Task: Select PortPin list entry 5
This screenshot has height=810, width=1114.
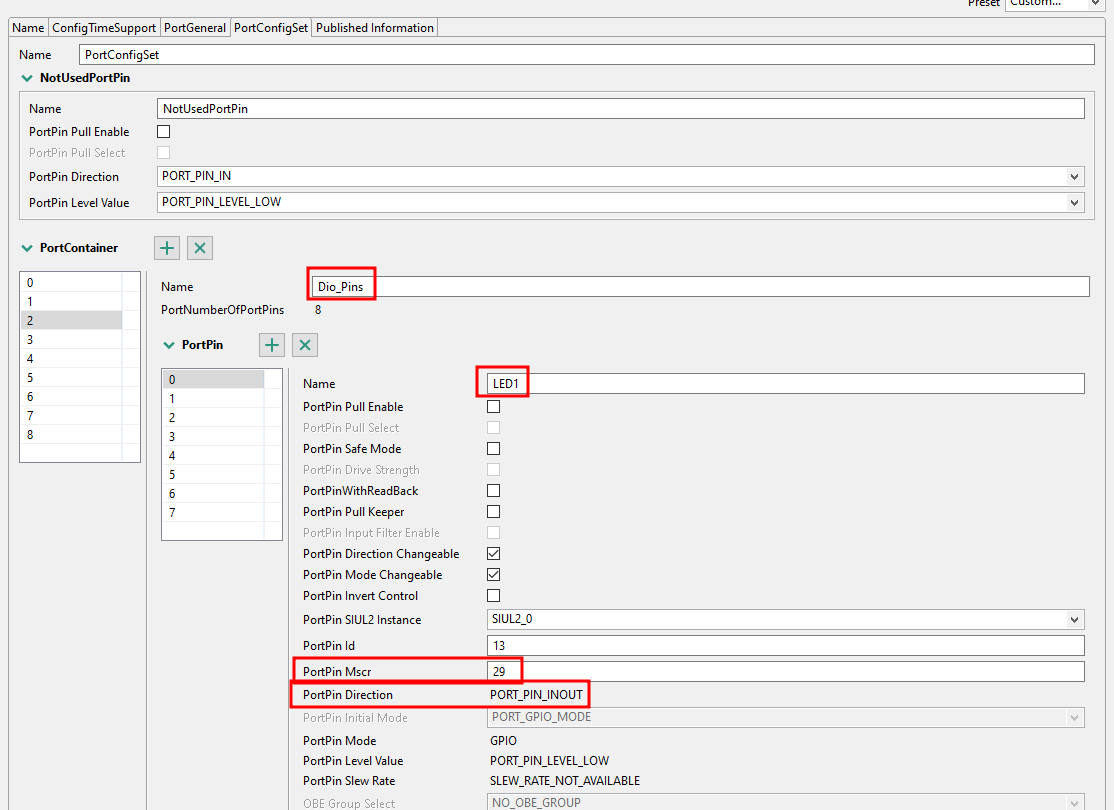Action: (213, 475)
